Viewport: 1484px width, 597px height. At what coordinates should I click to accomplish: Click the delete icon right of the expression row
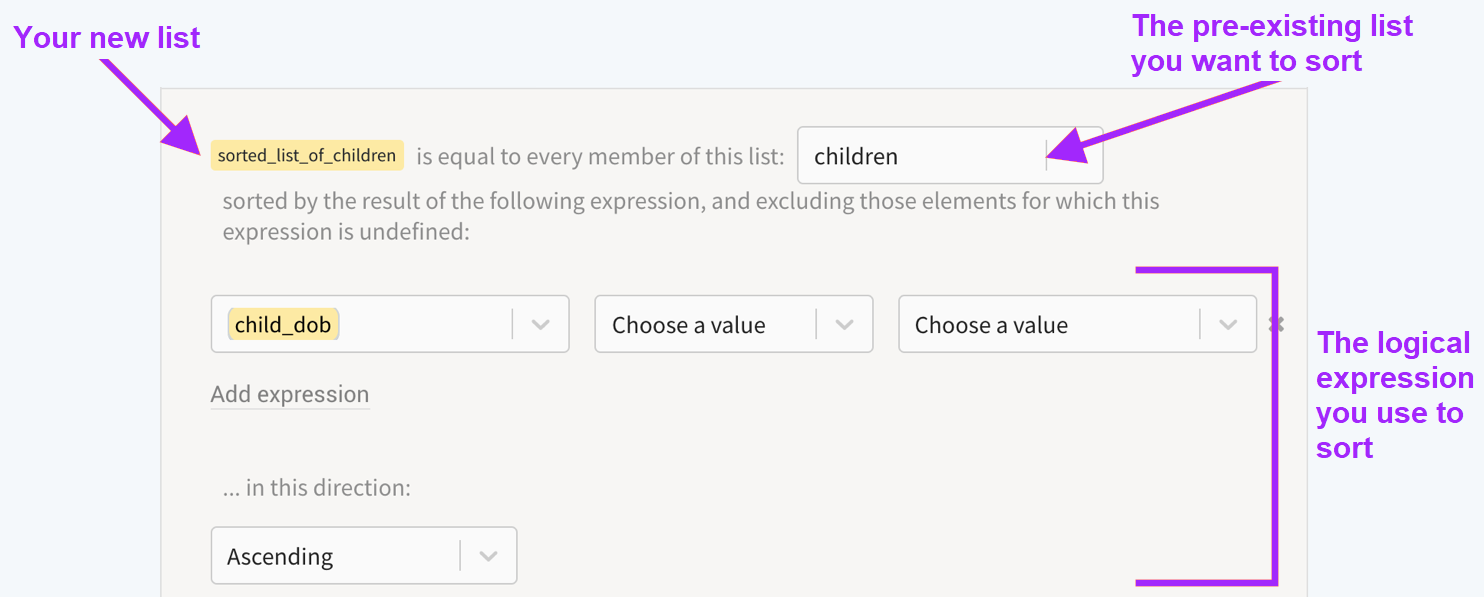coord(1276,324)
